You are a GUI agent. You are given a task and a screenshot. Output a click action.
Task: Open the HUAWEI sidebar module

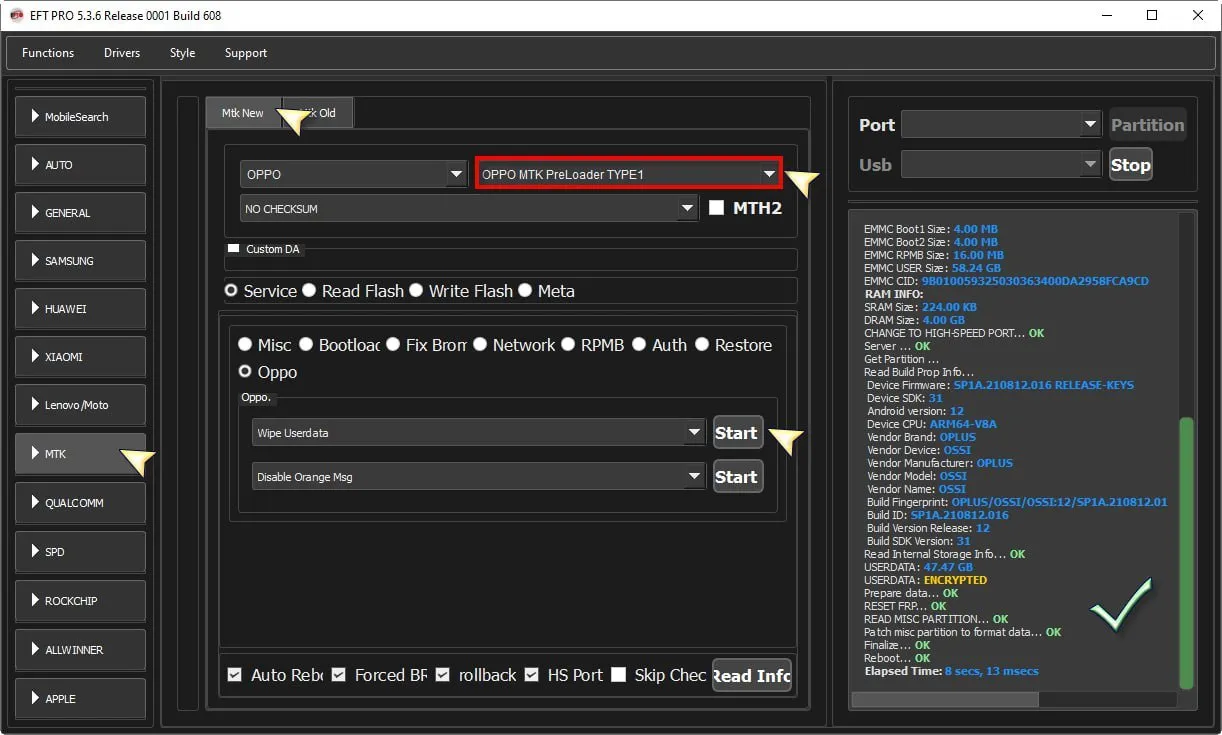(x=80, y=309)
